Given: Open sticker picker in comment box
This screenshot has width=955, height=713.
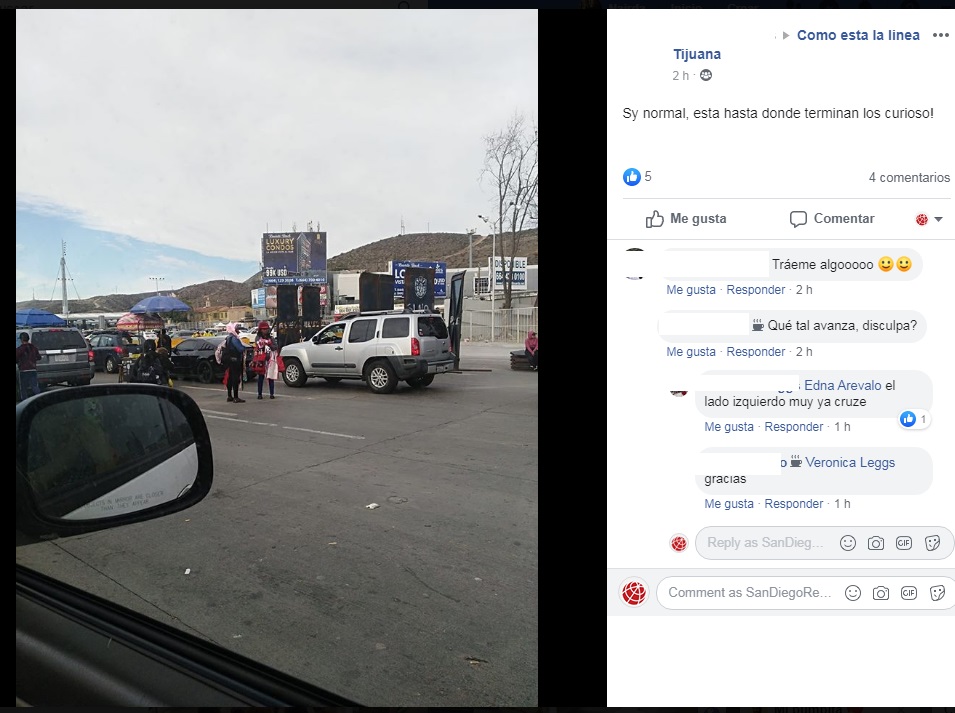Looking at the screenshot, I should (x=937, y=593).
